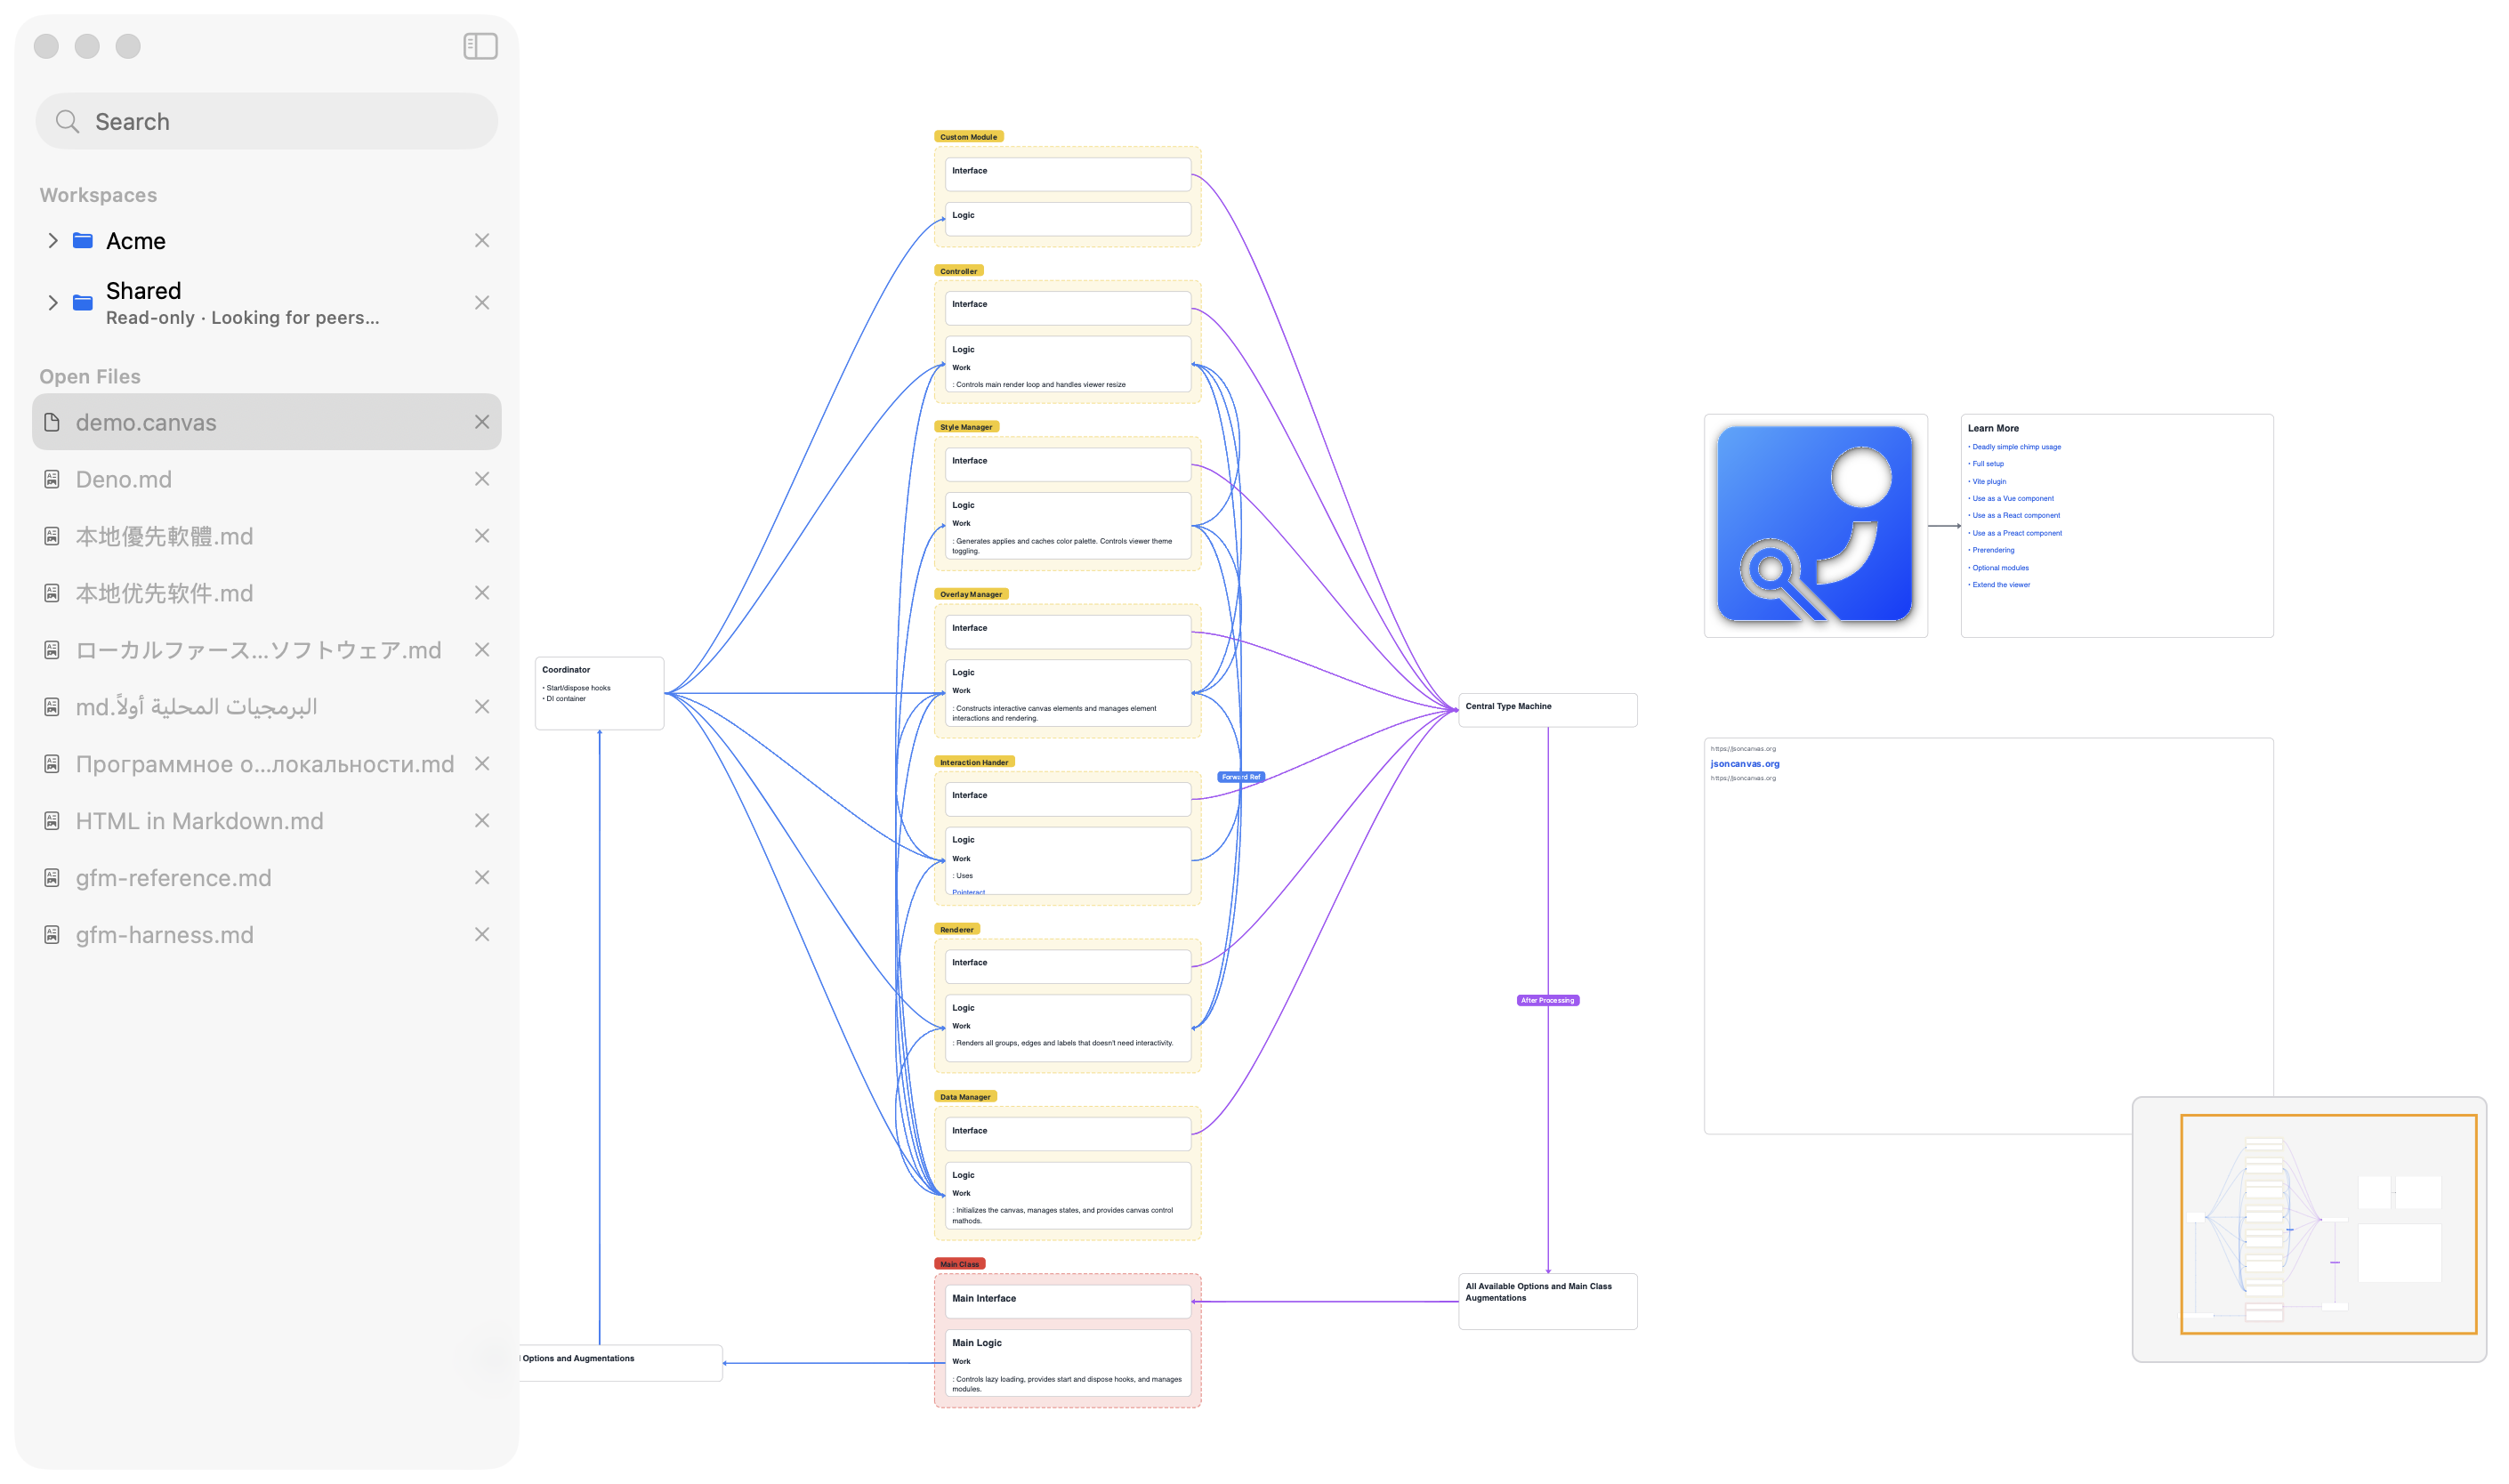Viewport: 2509px width, 1484px height.
Task: Click the Shared folder icon
Action: [83, 302]
